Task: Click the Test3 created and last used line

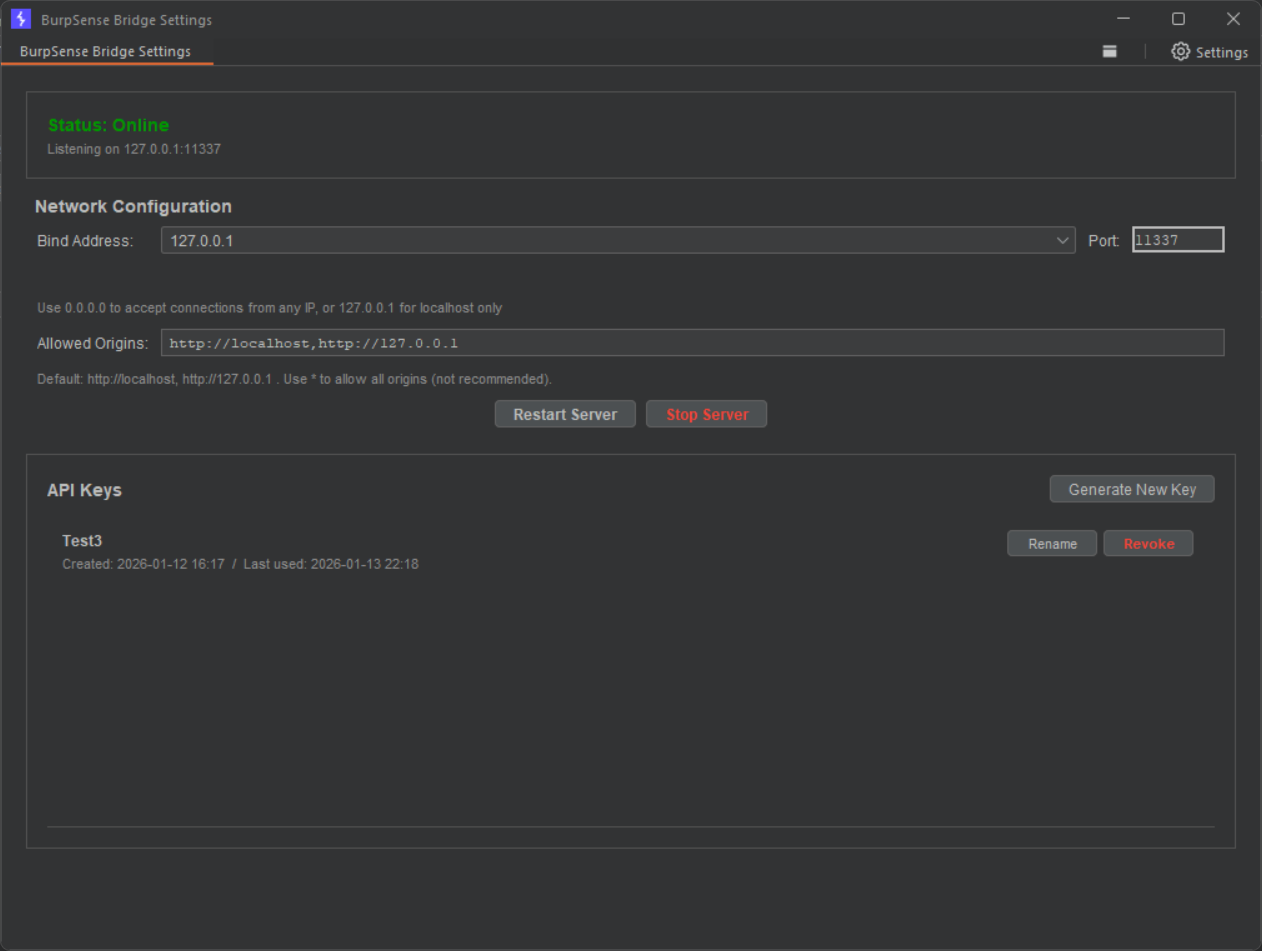Action: point(240,564)
